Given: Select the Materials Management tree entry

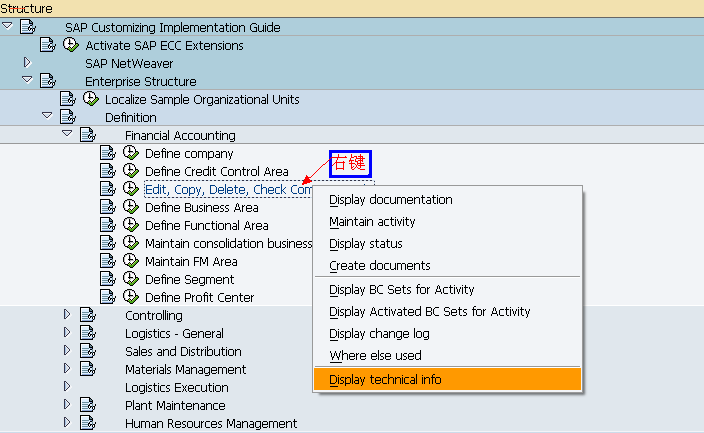Looking at the screenshot, I should pos(185,369).
